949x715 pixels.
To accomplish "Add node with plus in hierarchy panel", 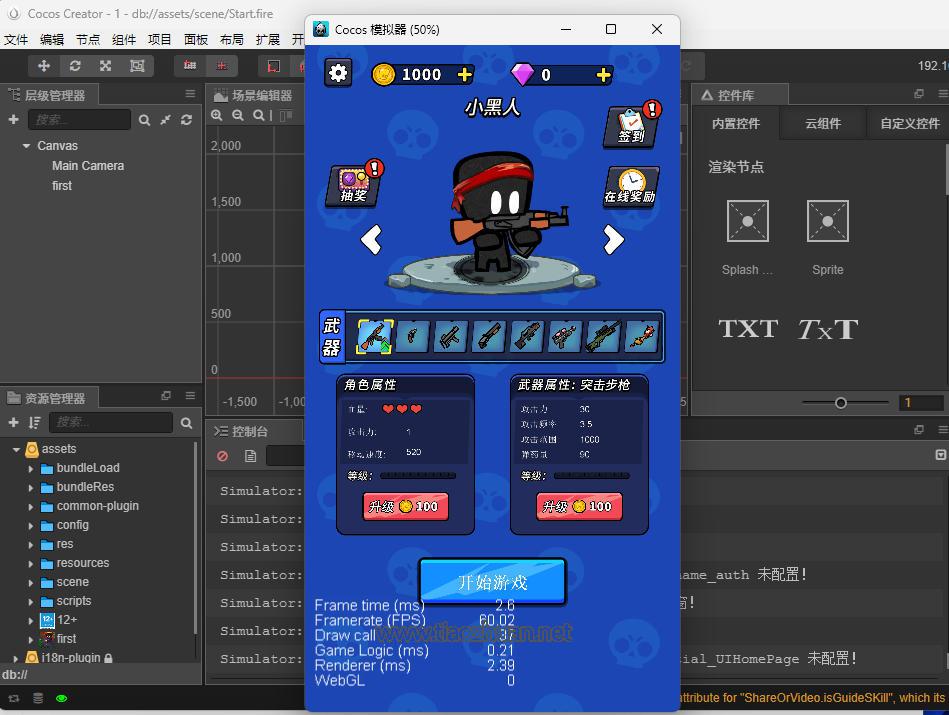I will [x=13, y=119].
